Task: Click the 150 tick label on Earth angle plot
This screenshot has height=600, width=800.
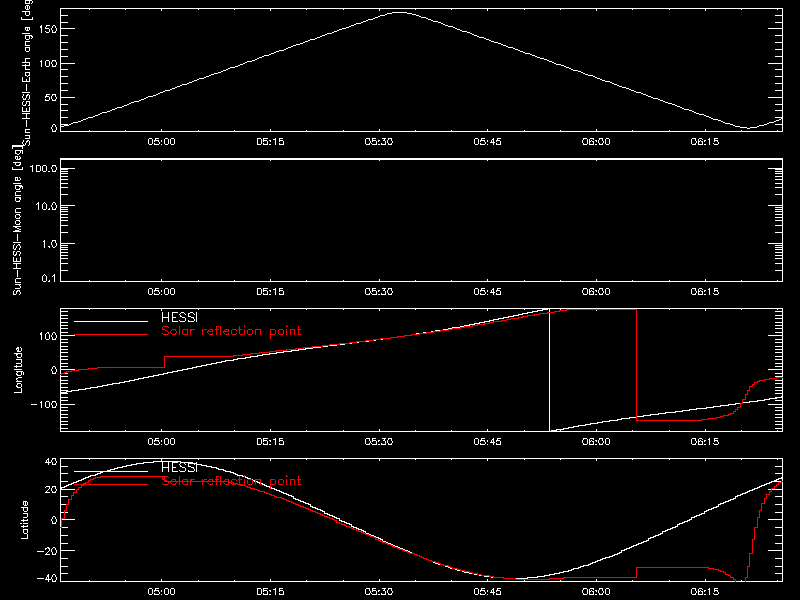Action: pos(47,30)
